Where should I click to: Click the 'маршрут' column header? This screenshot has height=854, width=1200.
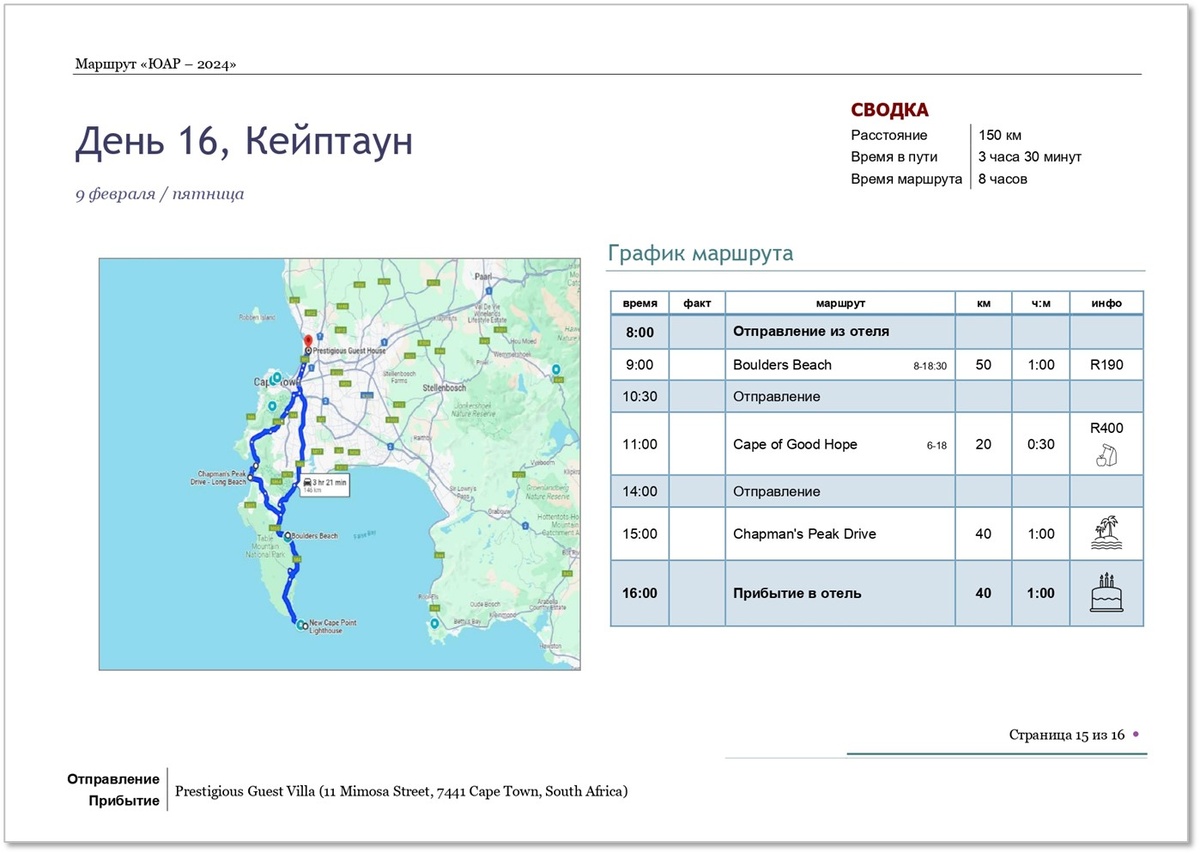(x=840, y=303)
